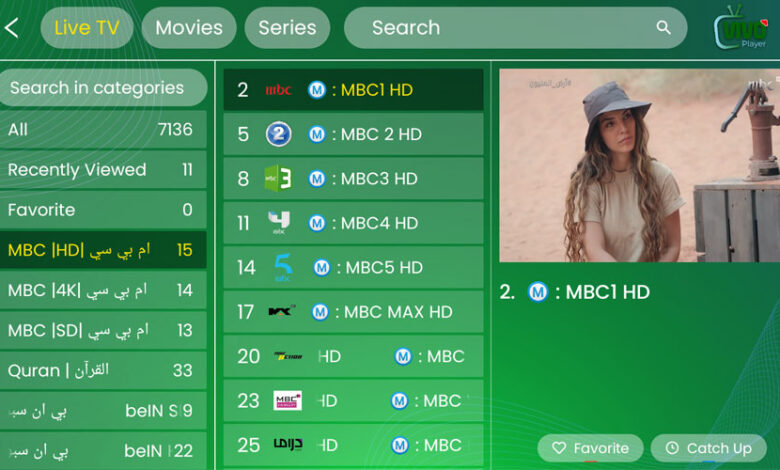Click the back arrow icon
780x470 pixels.
point(12,28)
